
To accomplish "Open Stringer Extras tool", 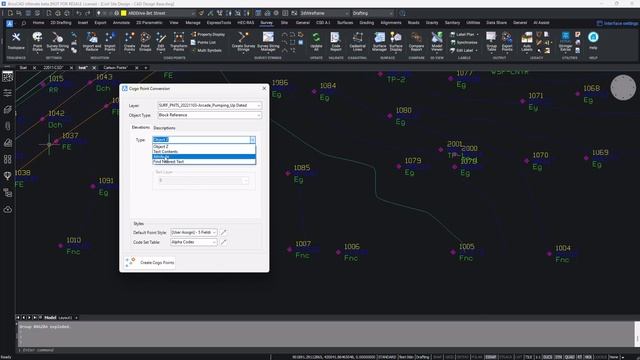I will pos(565,42).
